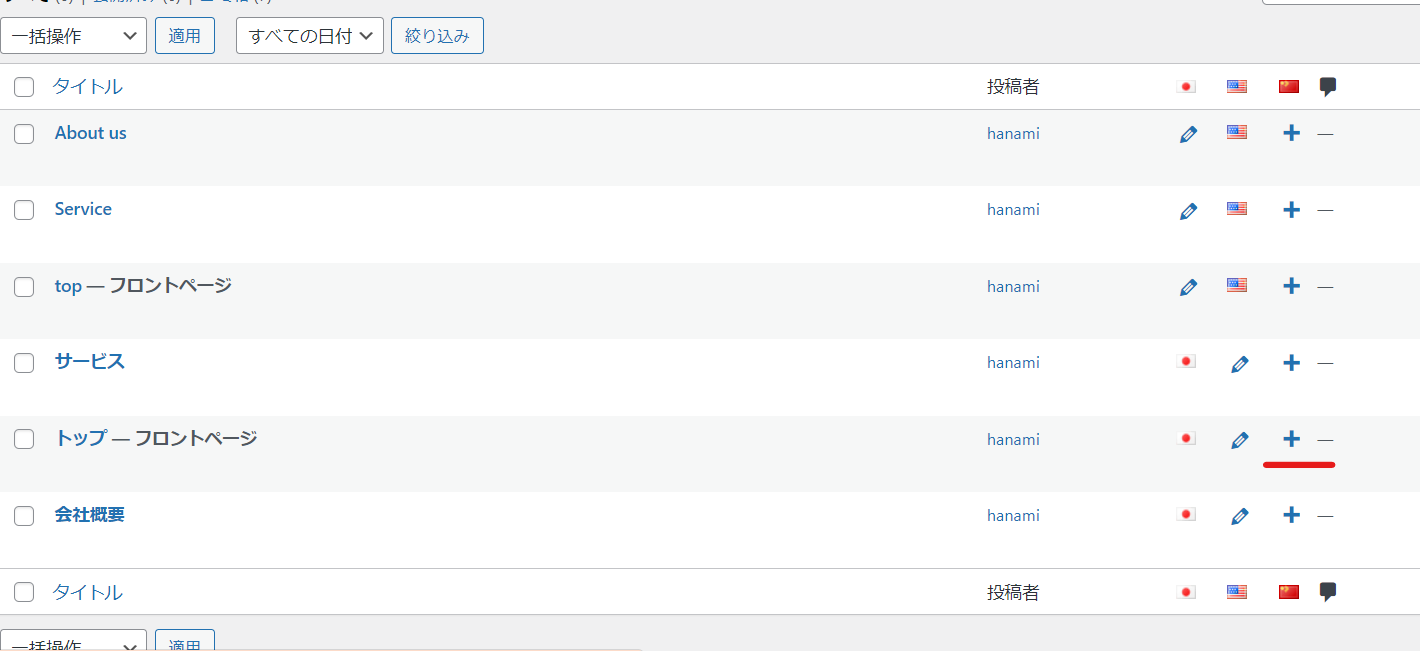Expand the すべての日付 date filter dropdown

click(309, 36)
